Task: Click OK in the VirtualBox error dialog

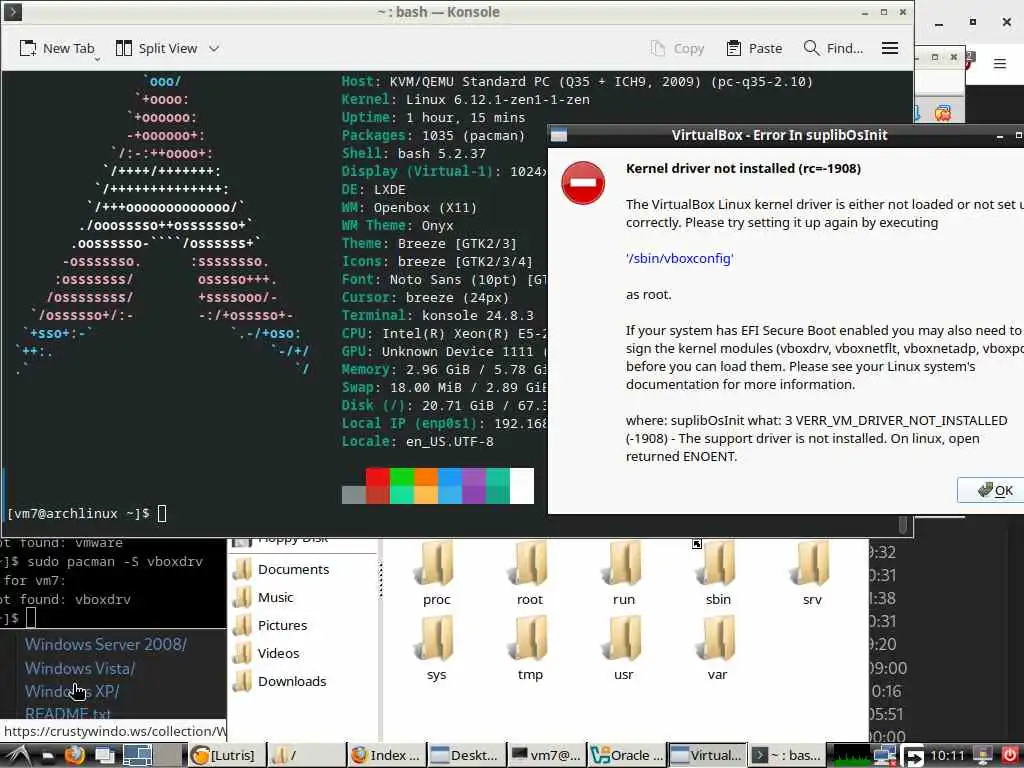Action: [x=995, y=490]
